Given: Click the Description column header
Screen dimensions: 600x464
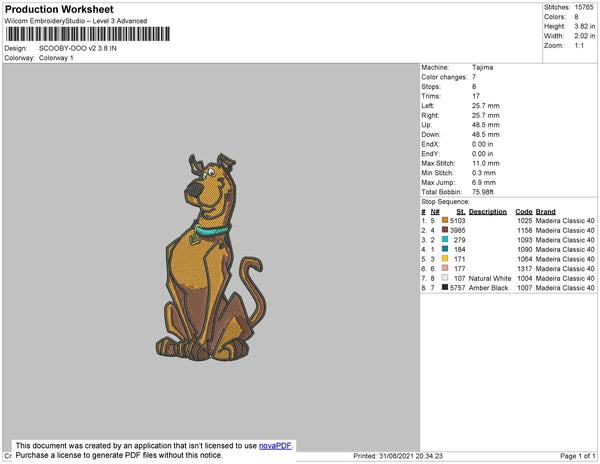Looking at the screenshot, I should [x=488, y=212].
